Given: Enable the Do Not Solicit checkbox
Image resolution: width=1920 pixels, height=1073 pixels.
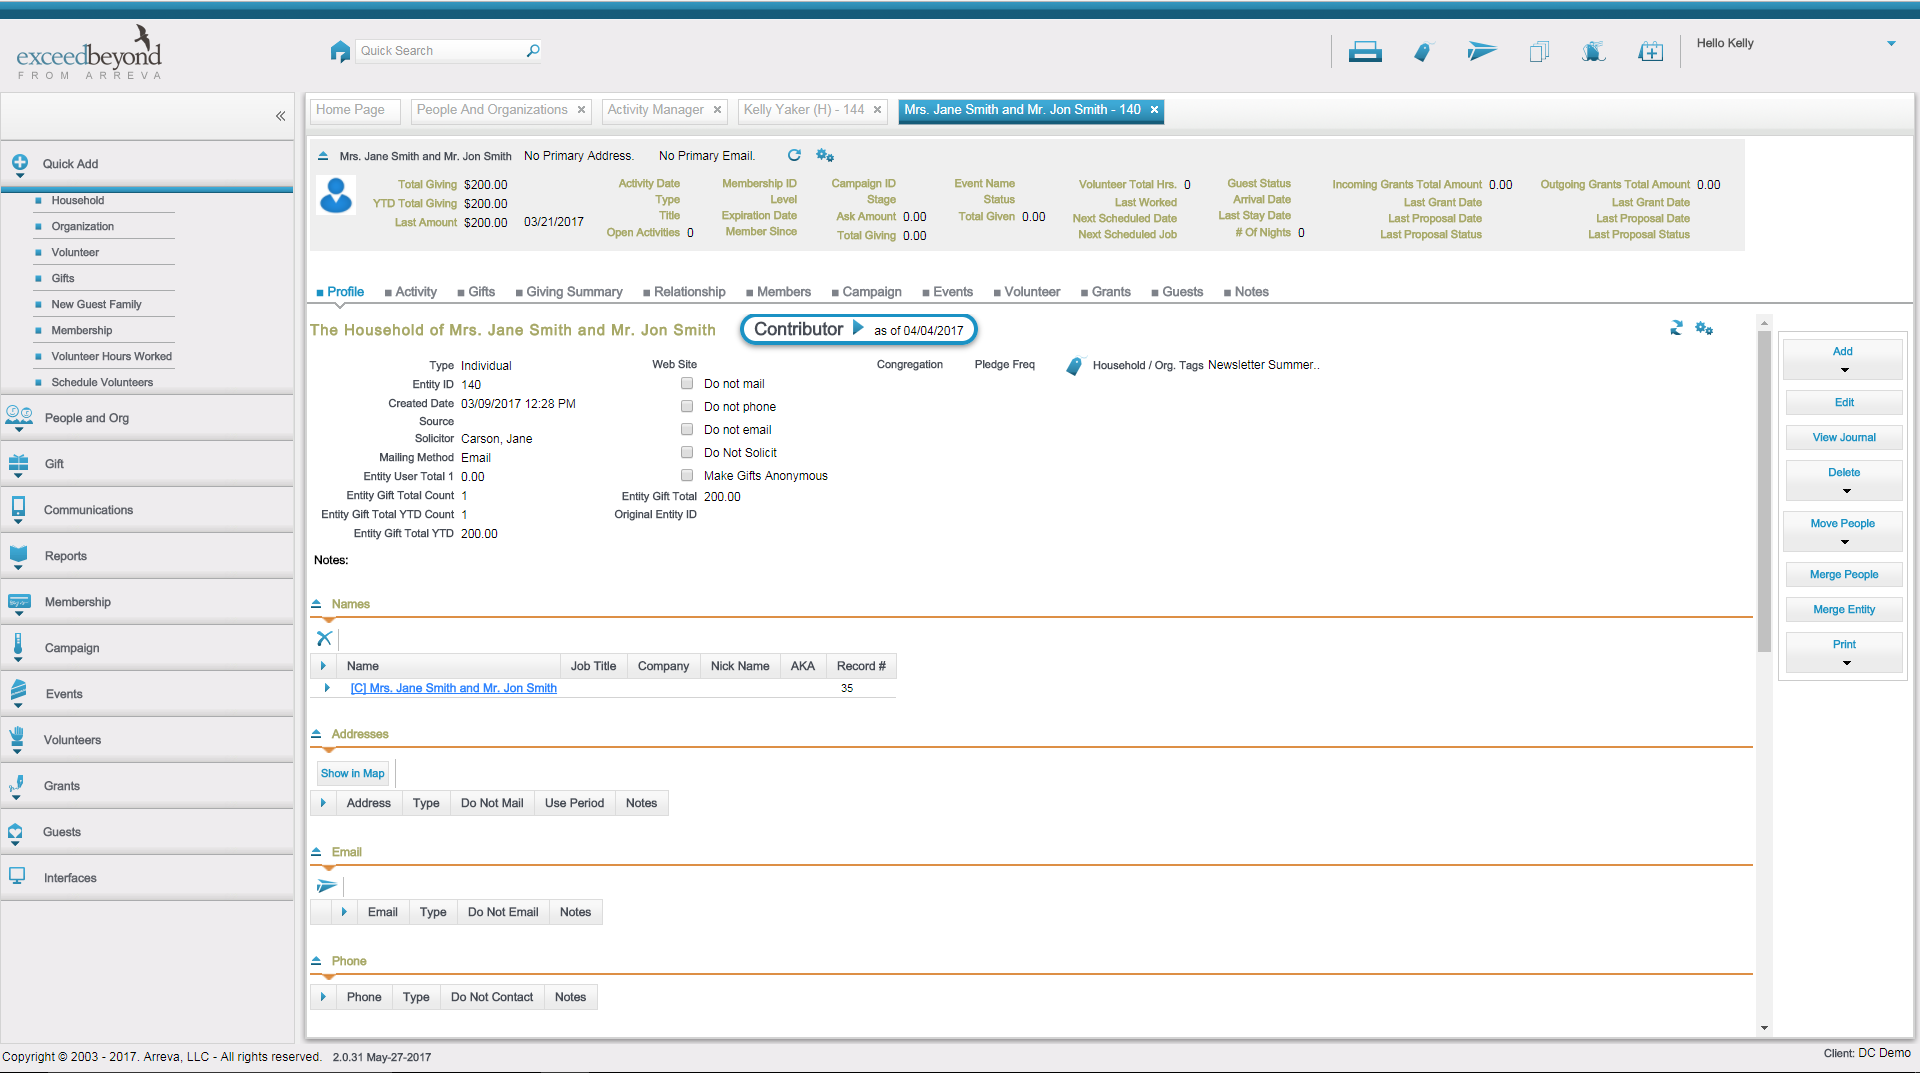Looking at the screenshot, I should [x=687, y=452].
